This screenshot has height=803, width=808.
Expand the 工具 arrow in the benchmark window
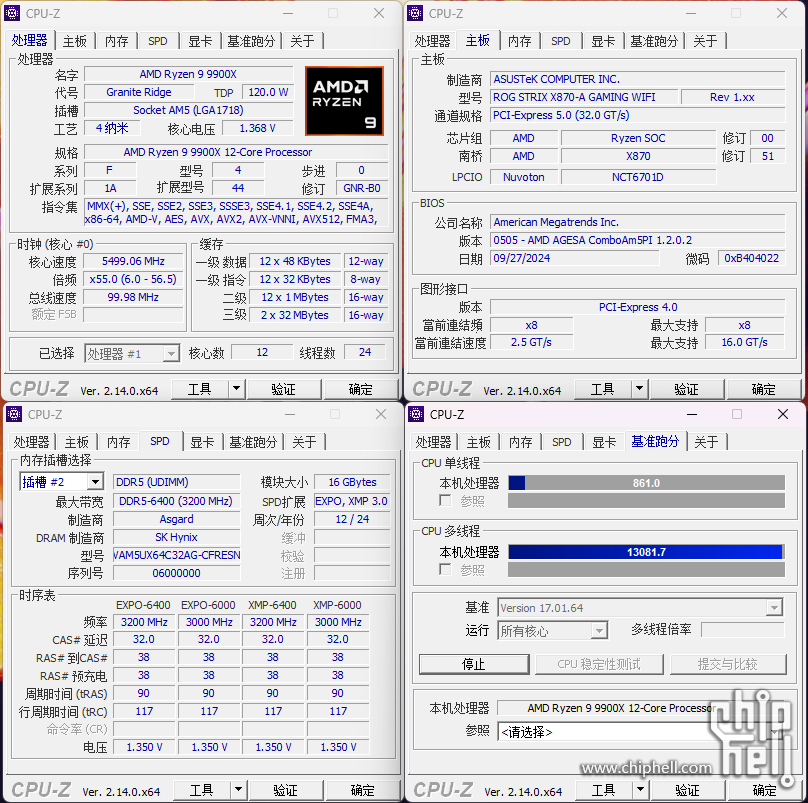click(x=641, y=790)
